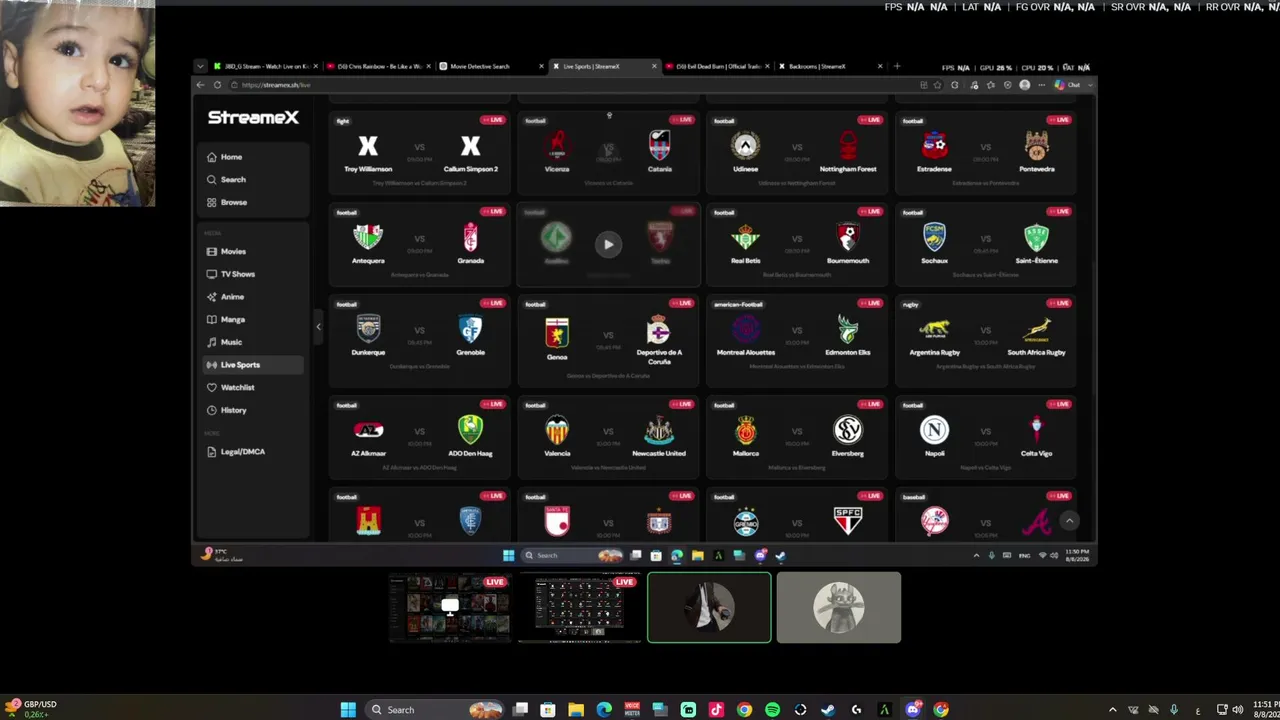Click the browser back arrow
1280x720 pixels.
[201, 85]
